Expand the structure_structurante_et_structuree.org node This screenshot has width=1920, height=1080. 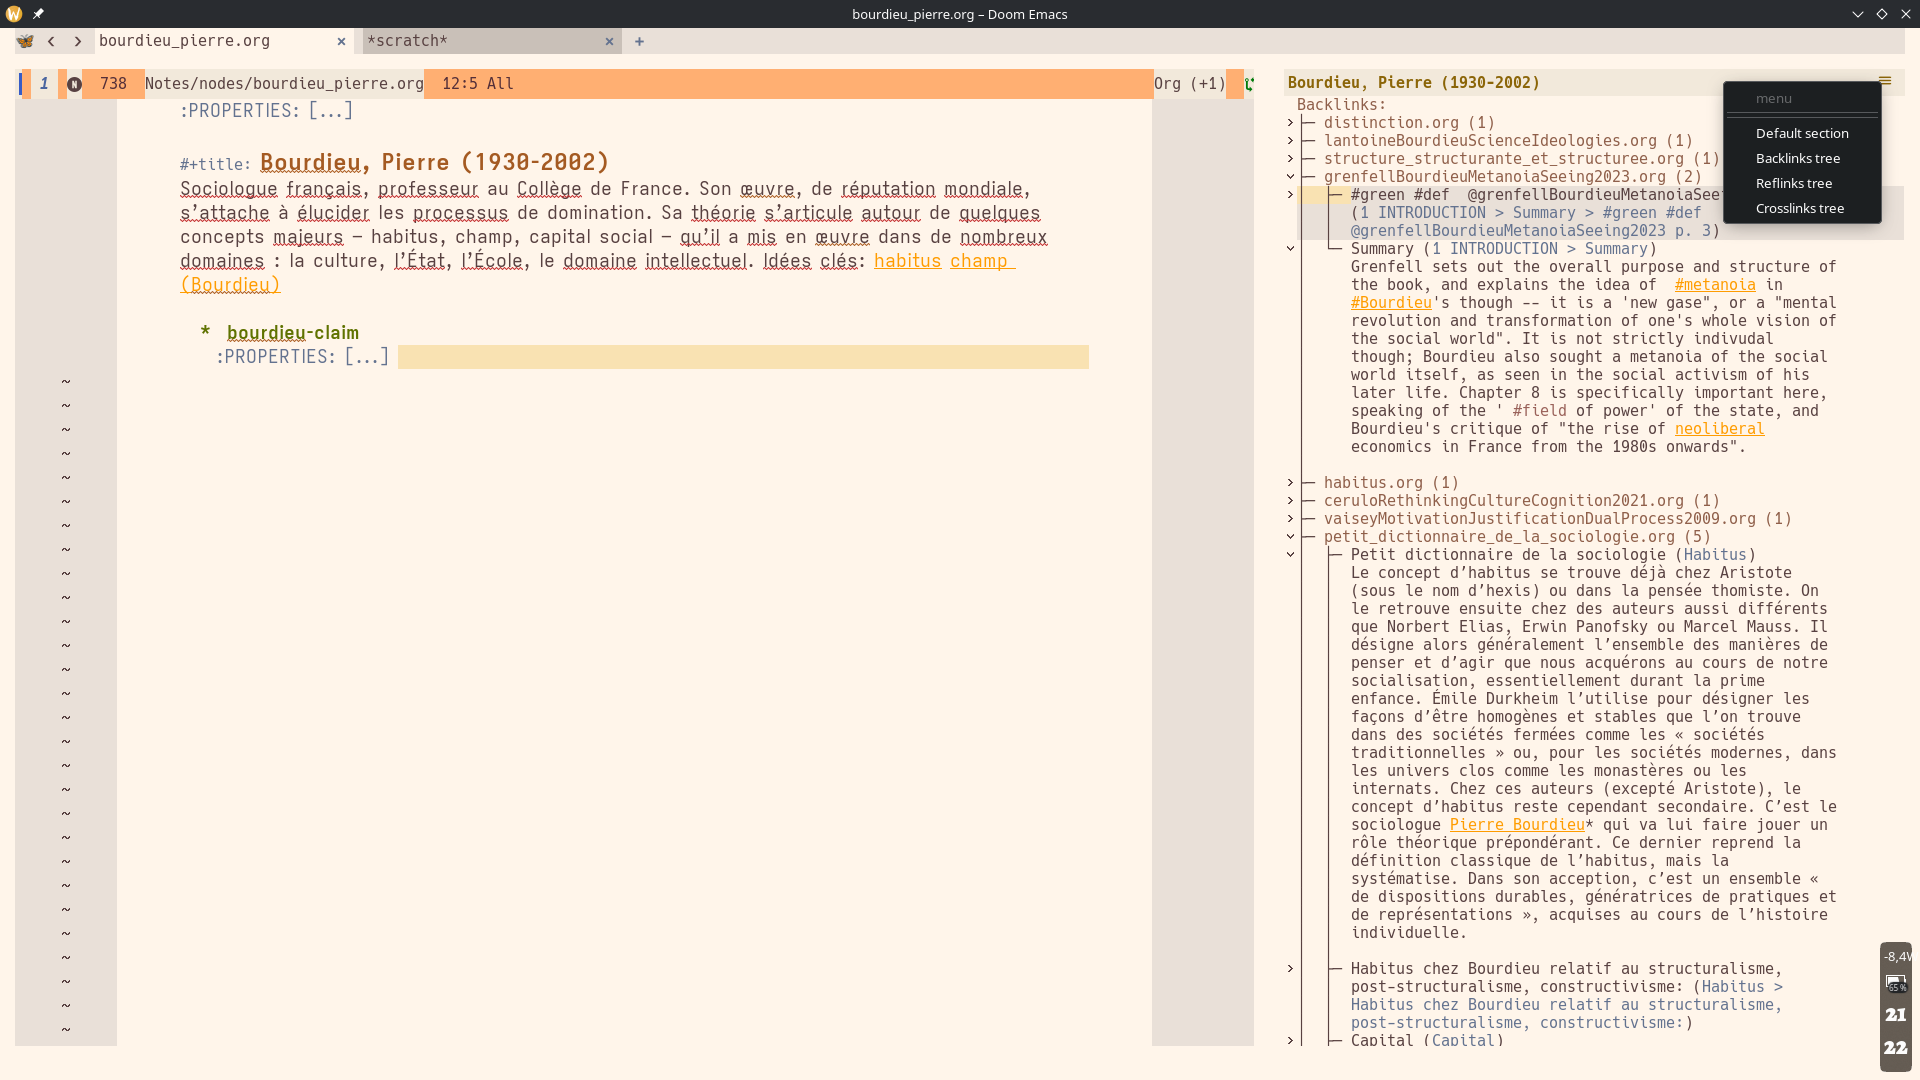(1290, 159)
